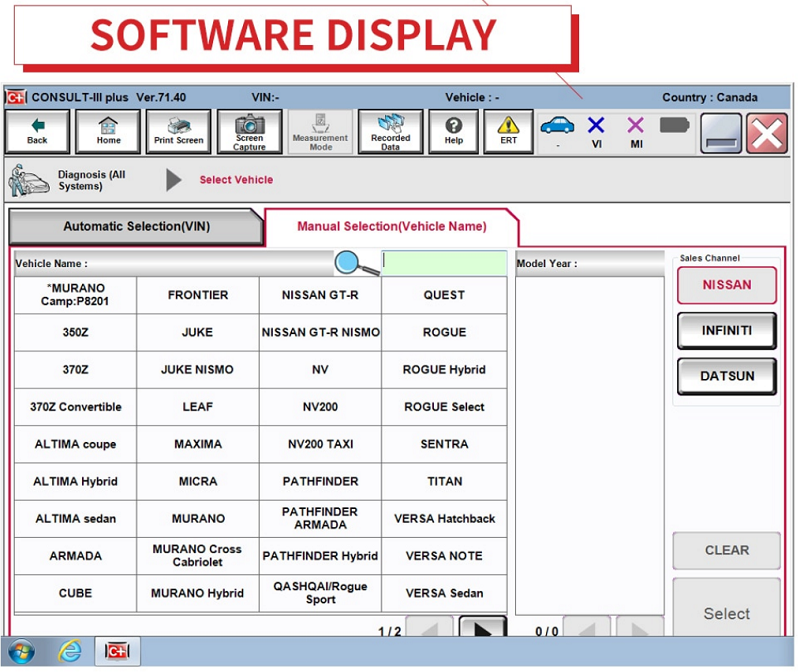
Task: Click next model year page arrow
Action: coord(640,627)
